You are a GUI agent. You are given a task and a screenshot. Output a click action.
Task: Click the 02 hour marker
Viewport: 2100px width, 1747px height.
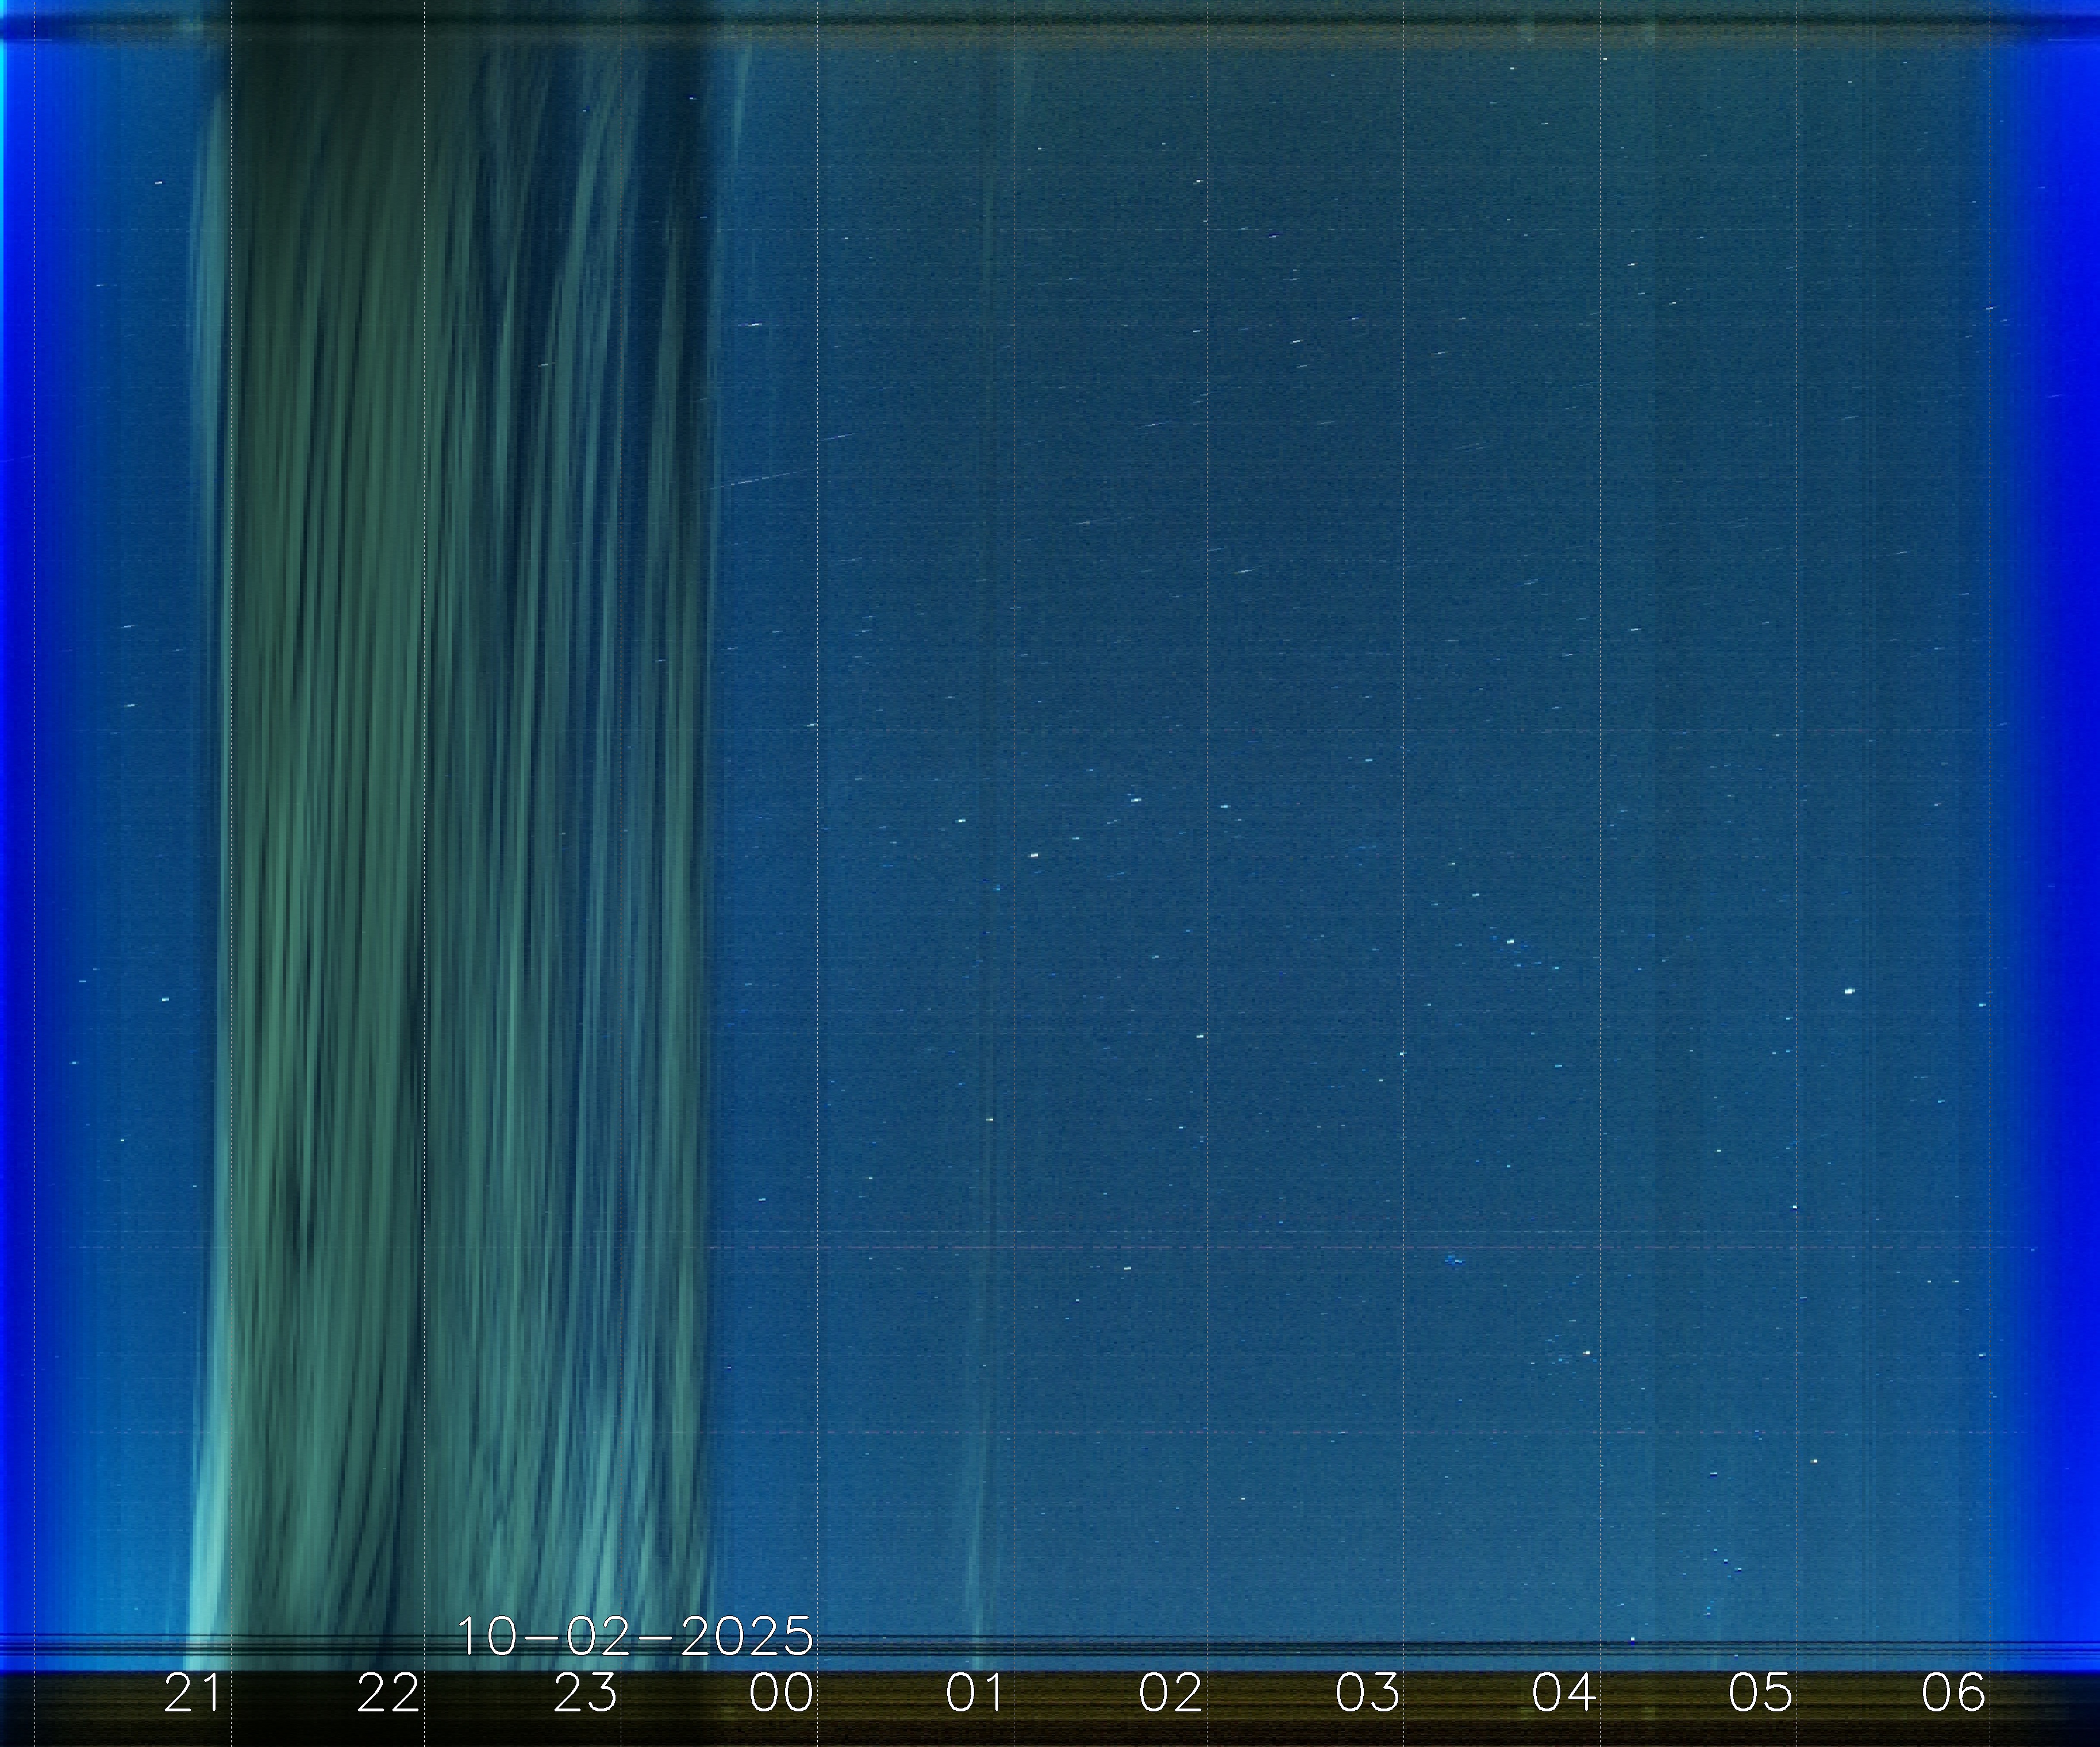(1171, 1693)
